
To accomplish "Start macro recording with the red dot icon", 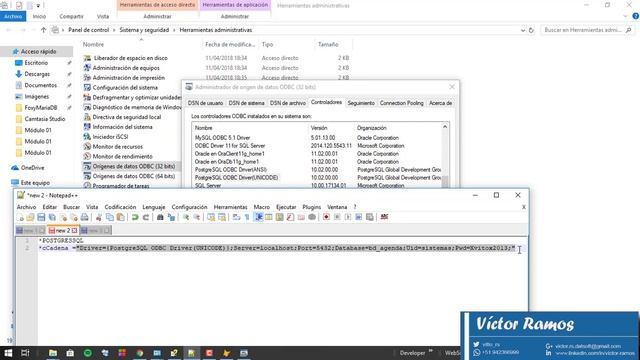I will [326, 217].
